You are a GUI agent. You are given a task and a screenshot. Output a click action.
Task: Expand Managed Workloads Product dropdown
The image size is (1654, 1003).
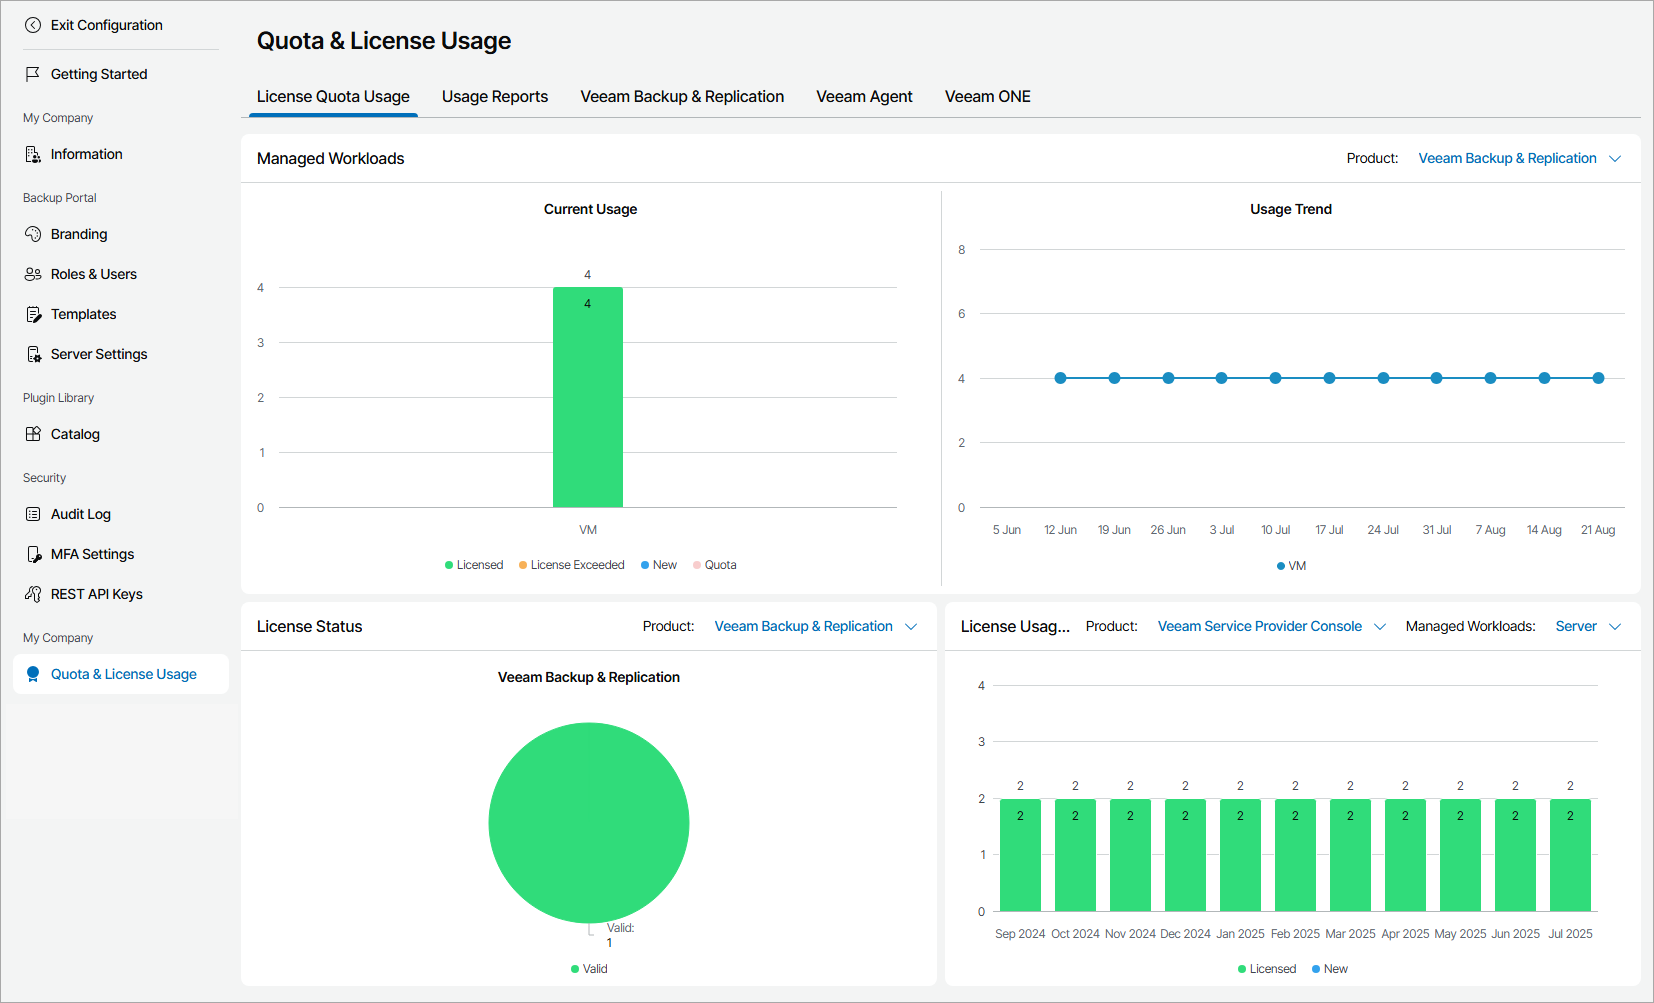(1519, 158)
